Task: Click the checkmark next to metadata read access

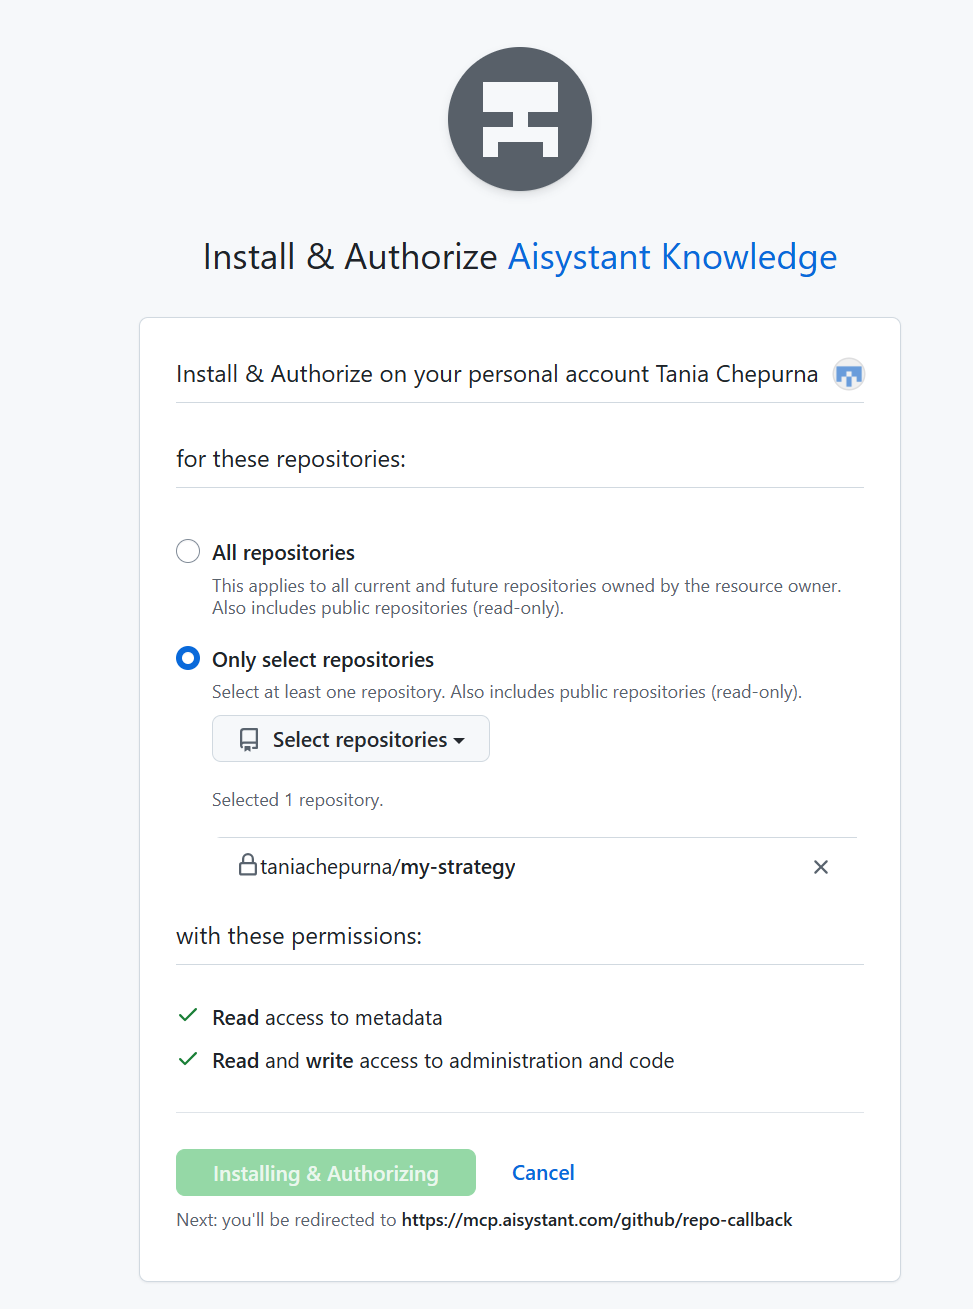Action: (187, 1016)
